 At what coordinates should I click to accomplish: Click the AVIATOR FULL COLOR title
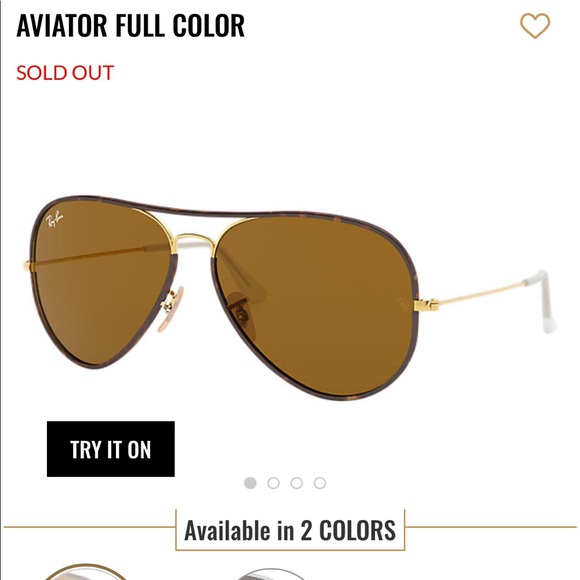(130, 26)
